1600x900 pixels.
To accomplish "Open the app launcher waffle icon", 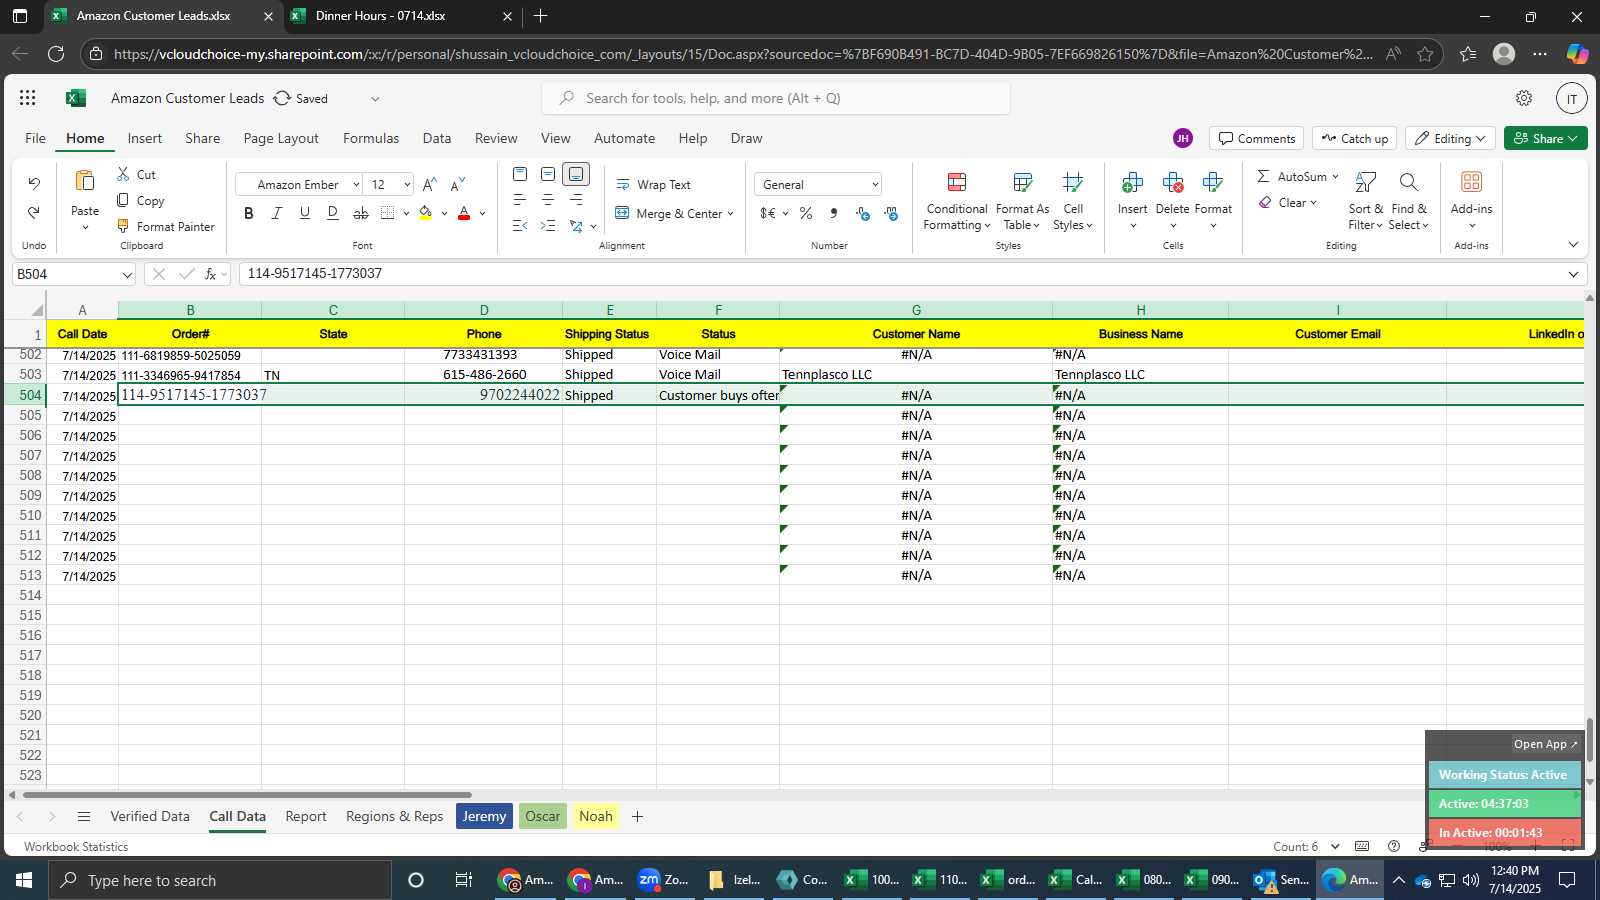I will (28, 98).
